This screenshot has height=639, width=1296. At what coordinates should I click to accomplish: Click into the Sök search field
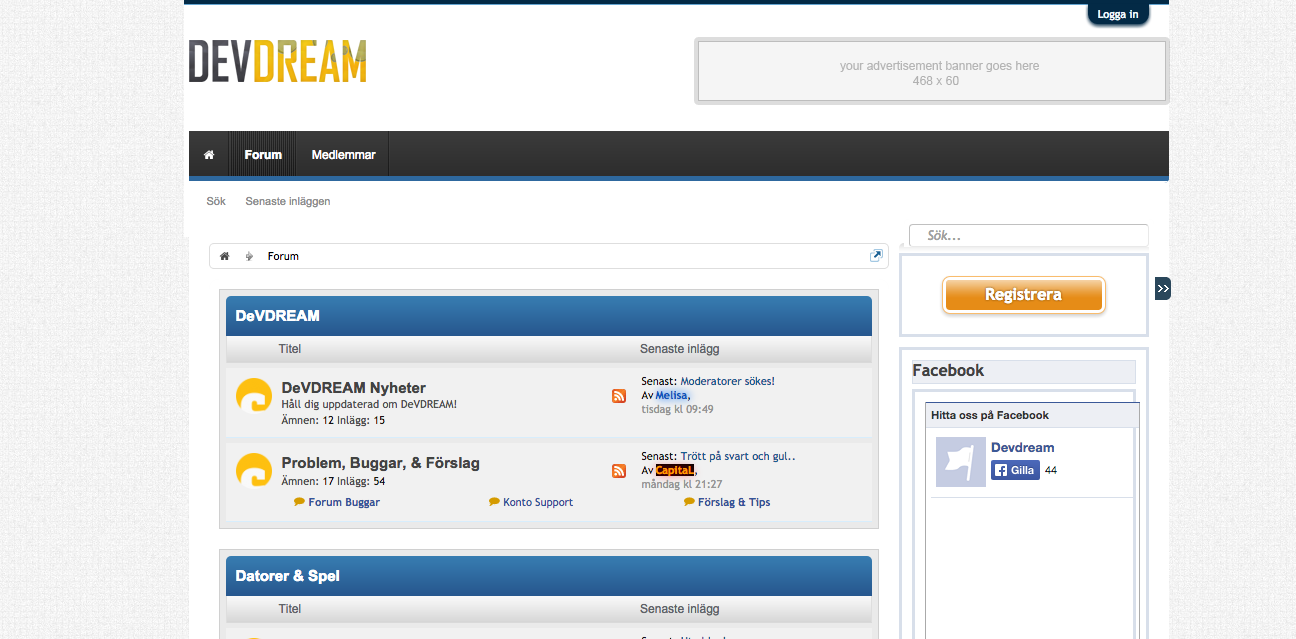pos(1030,236)
